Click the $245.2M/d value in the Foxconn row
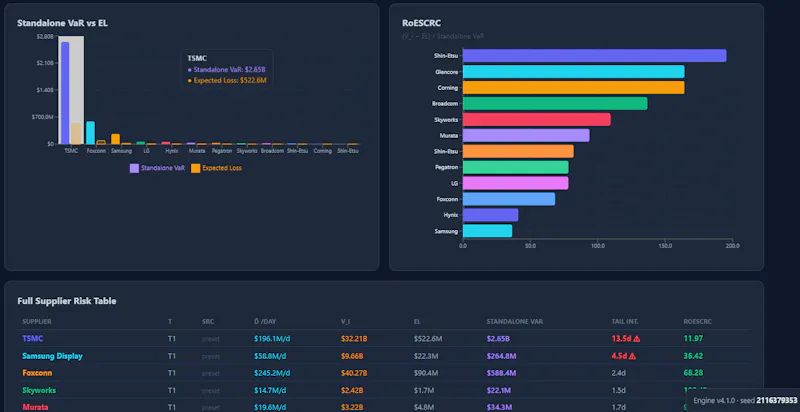 (273, 373)
